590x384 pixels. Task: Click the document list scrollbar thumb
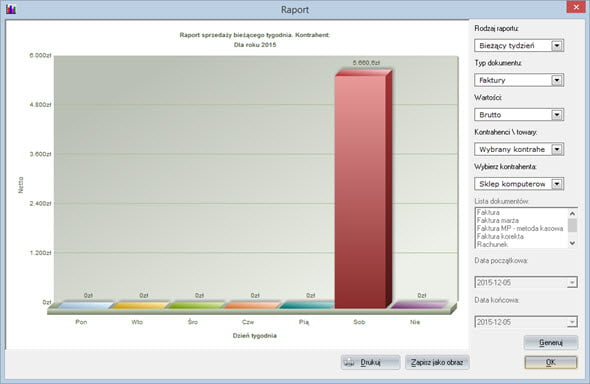coord(572,225)
